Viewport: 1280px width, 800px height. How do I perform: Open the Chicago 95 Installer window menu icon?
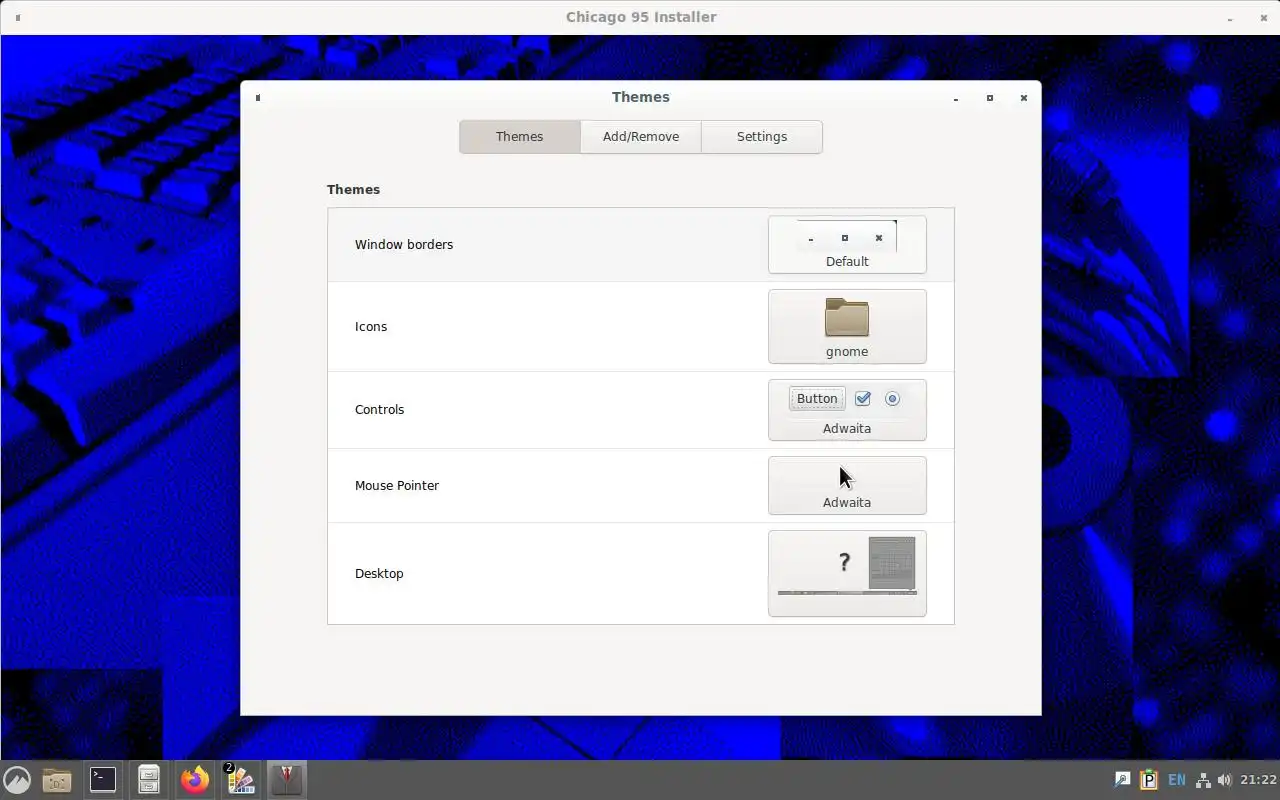[18, 17]
